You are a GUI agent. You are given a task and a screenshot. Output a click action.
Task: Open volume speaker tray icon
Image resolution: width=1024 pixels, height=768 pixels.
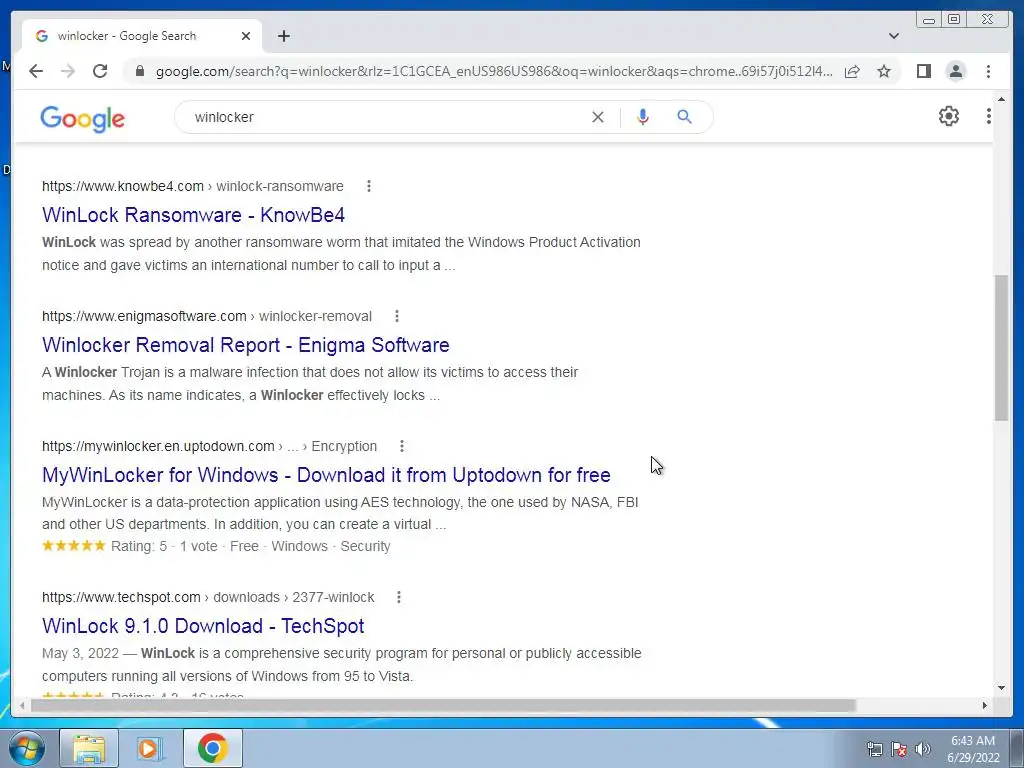tap(922, 750)
